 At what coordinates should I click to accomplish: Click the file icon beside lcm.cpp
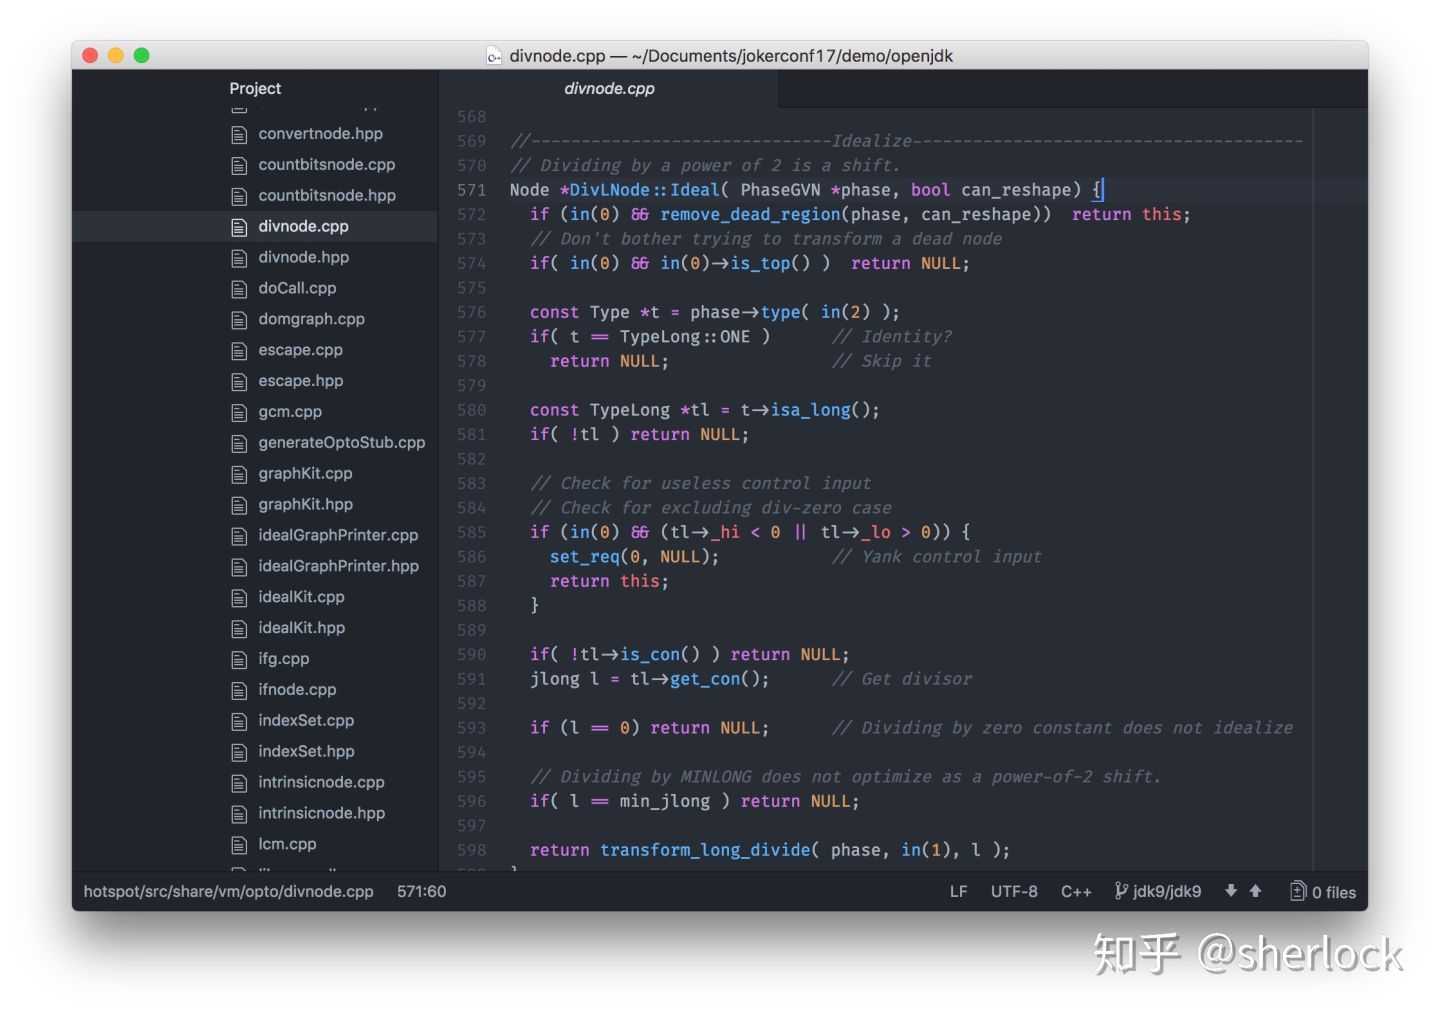[x=239, y=845]
